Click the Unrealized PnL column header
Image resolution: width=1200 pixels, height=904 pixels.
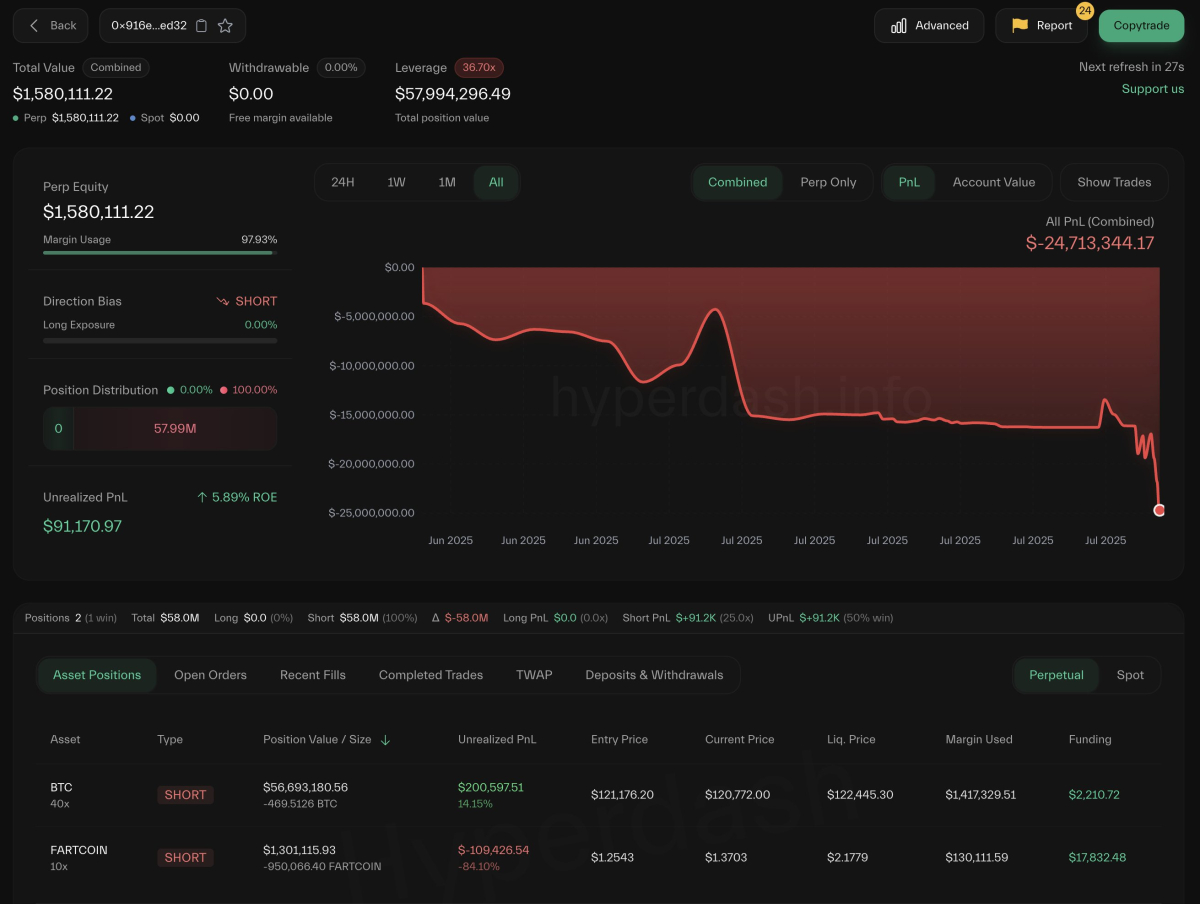tap(497, 740)
